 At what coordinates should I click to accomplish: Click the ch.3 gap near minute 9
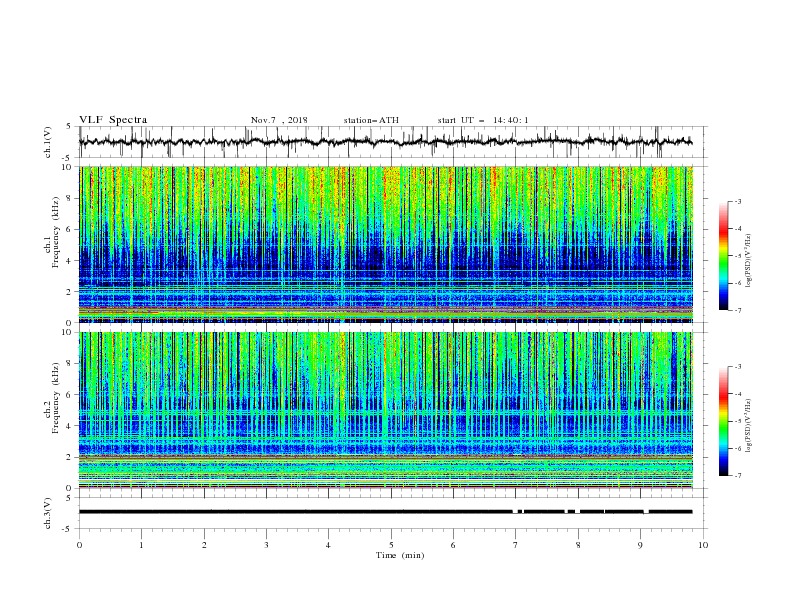click(646, 512)
